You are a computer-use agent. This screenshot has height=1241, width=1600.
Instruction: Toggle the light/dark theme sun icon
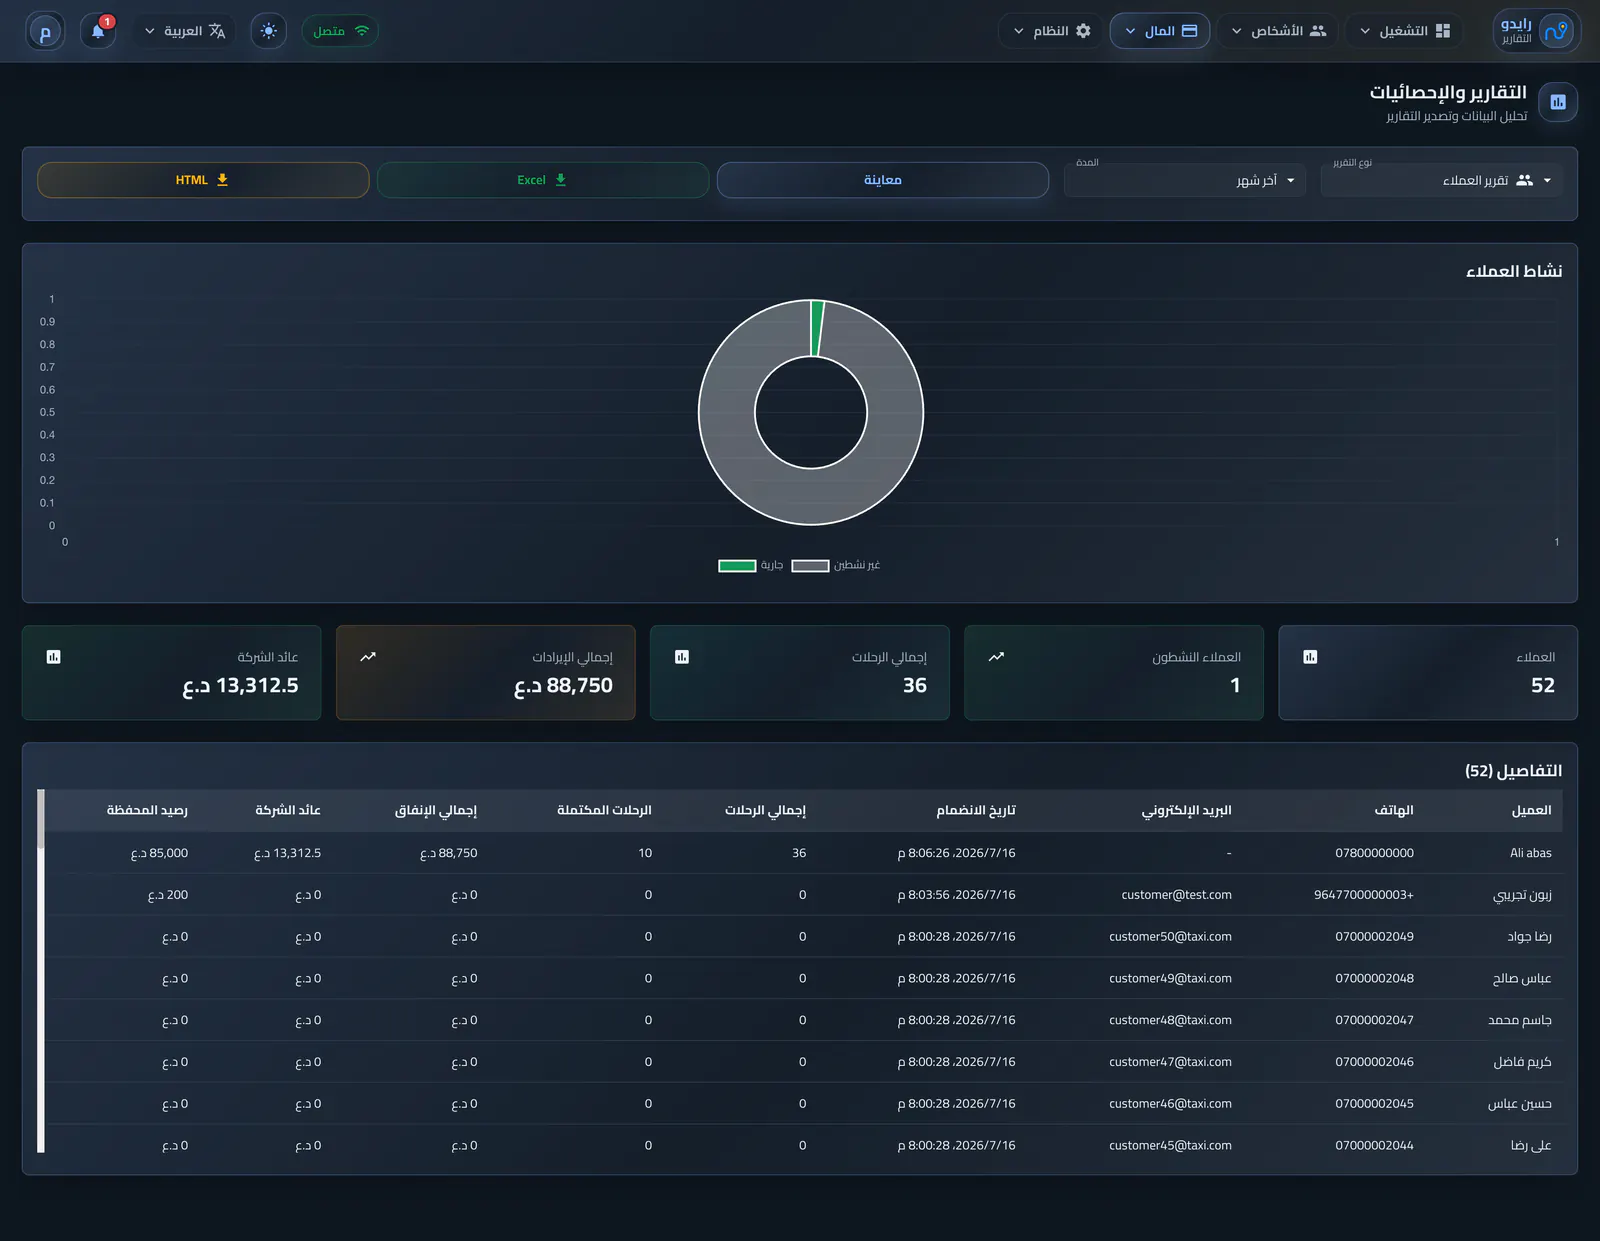click(268, 31)
